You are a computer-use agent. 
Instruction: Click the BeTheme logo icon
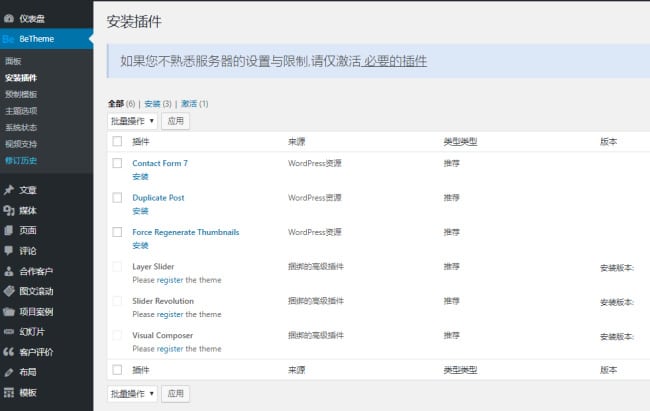click(x=9, y=39)
